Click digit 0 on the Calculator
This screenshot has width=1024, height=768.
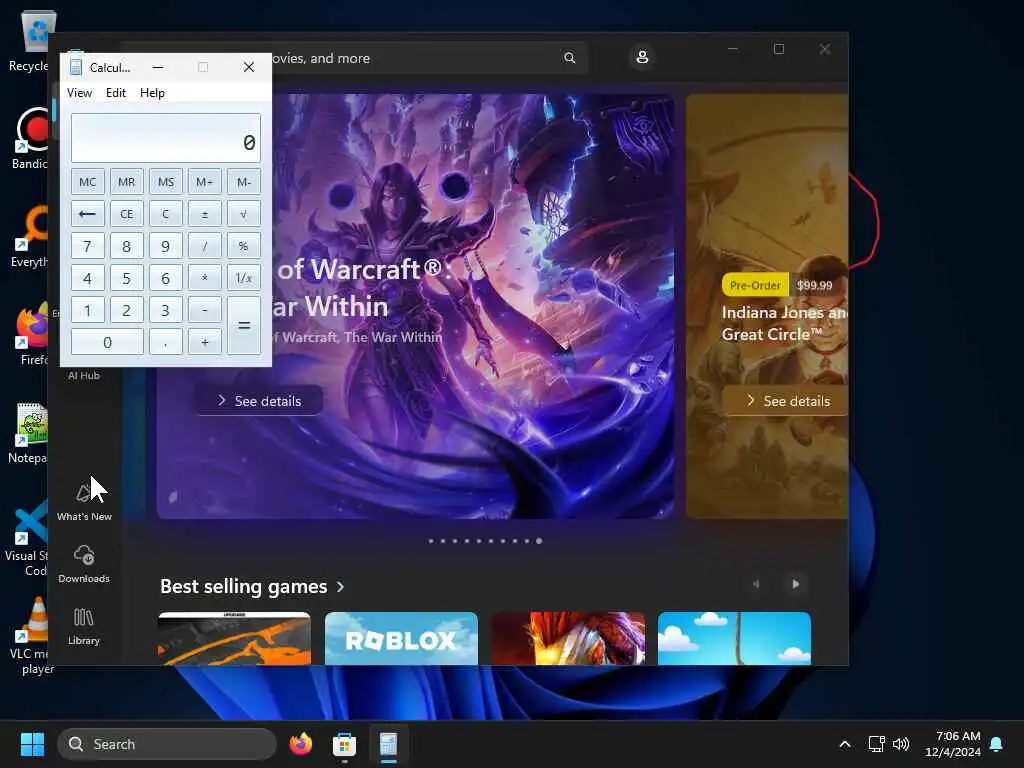[107, 342]
